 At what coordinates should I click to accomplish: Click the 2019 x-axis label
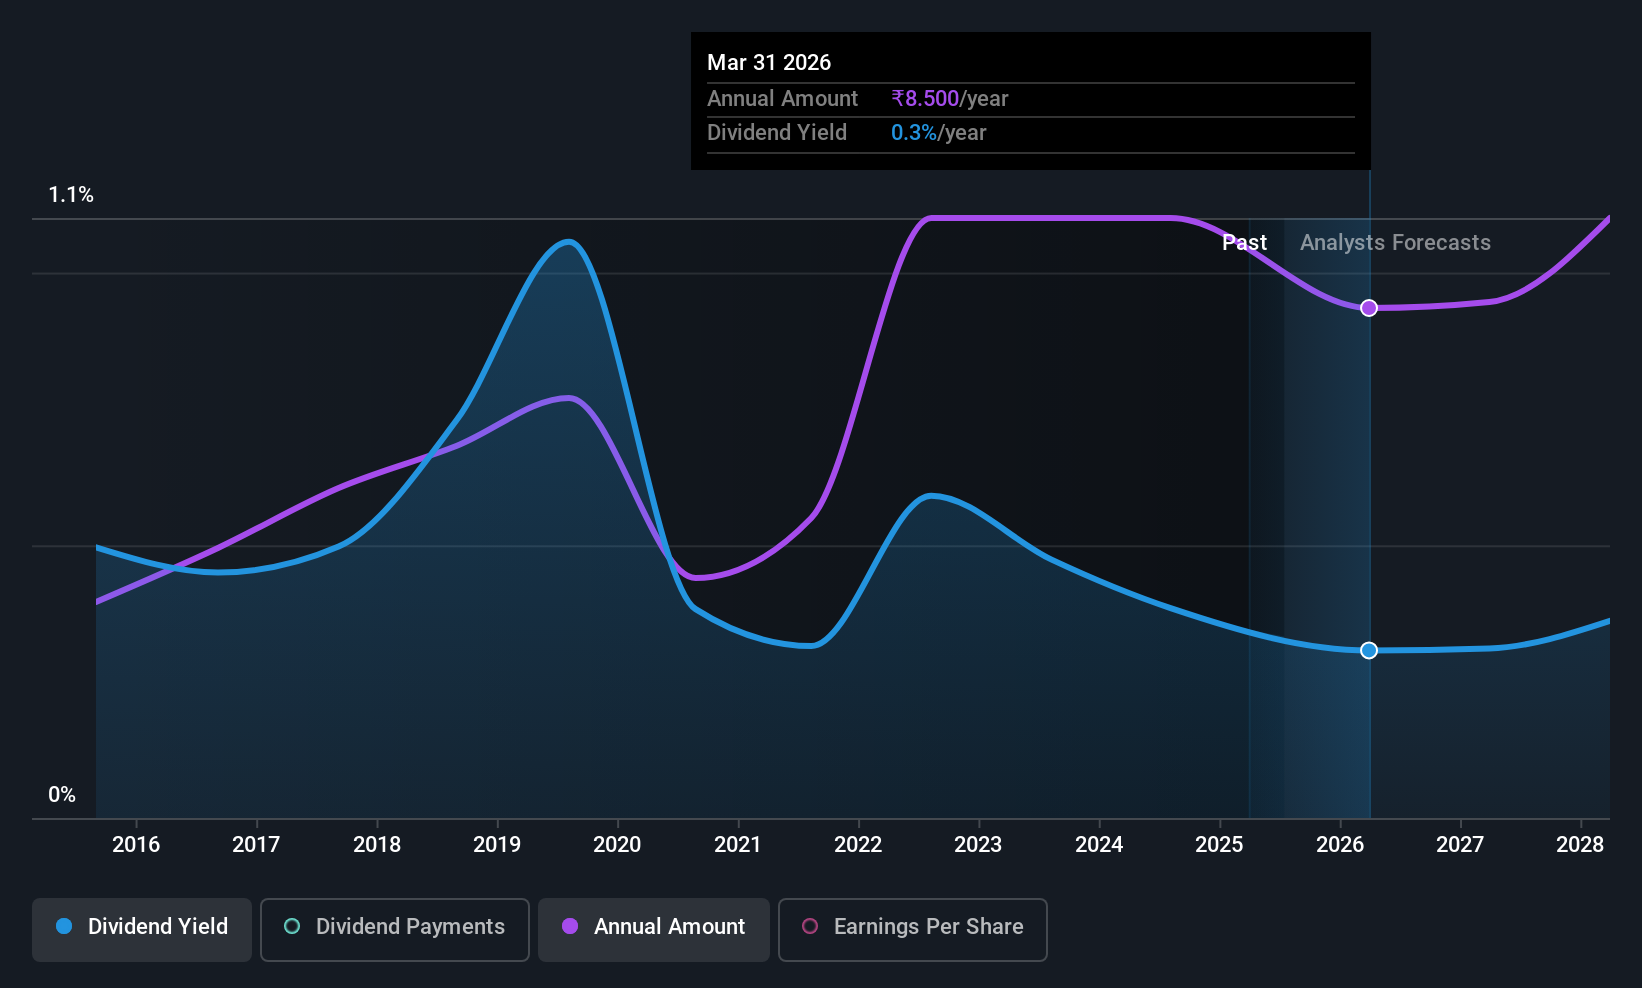coord(497,845)
